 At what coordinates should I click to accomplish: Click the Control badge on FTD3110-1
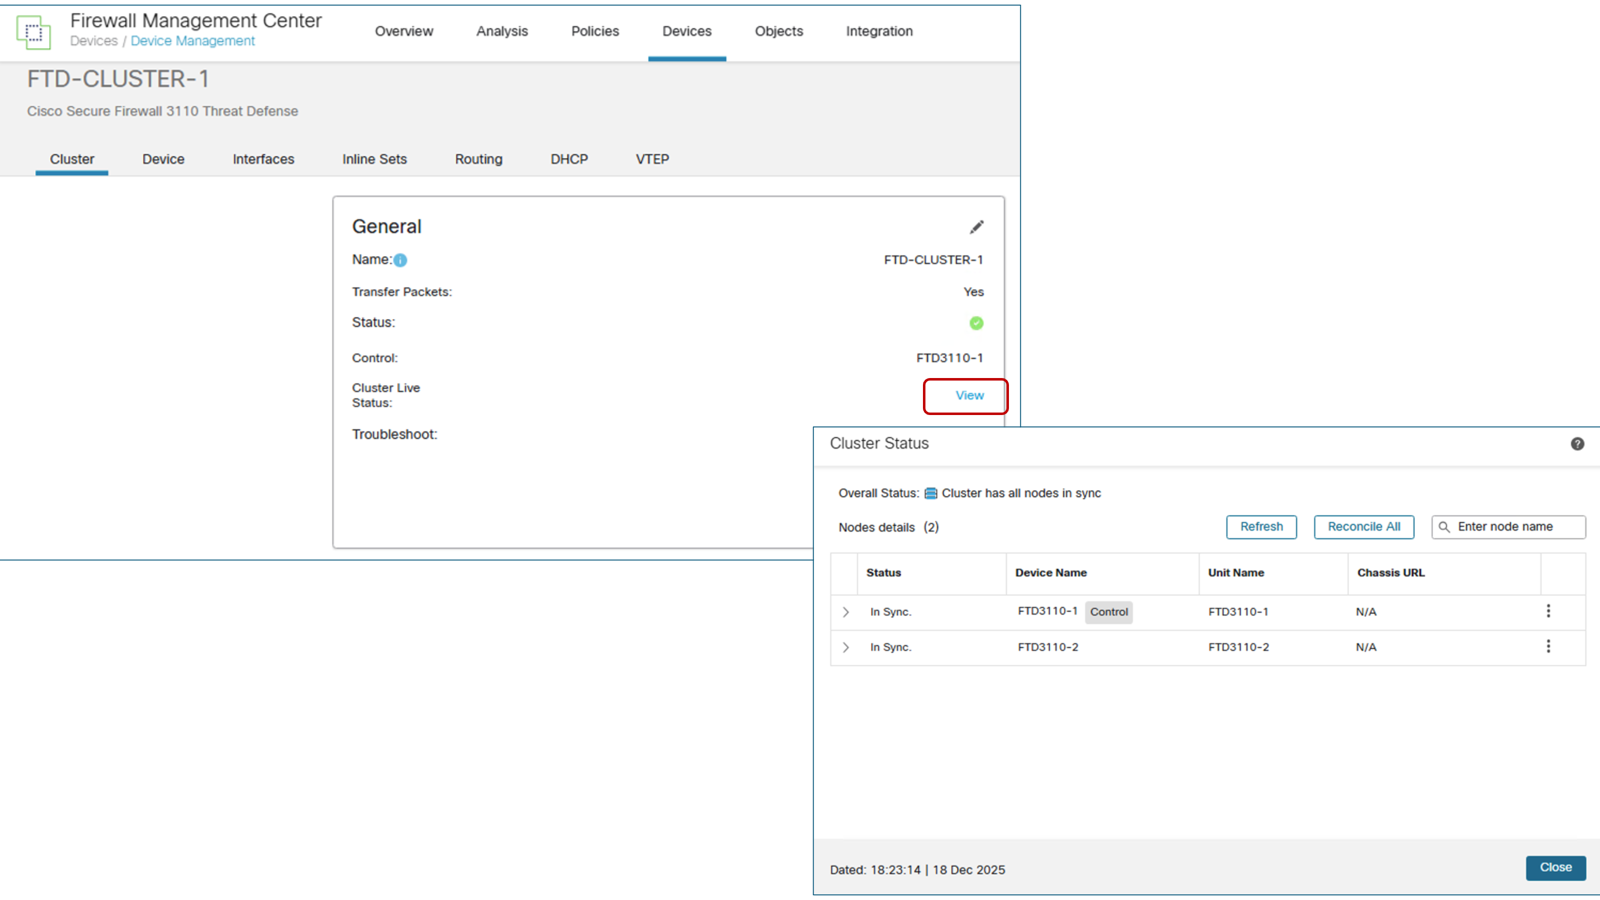1109,612
